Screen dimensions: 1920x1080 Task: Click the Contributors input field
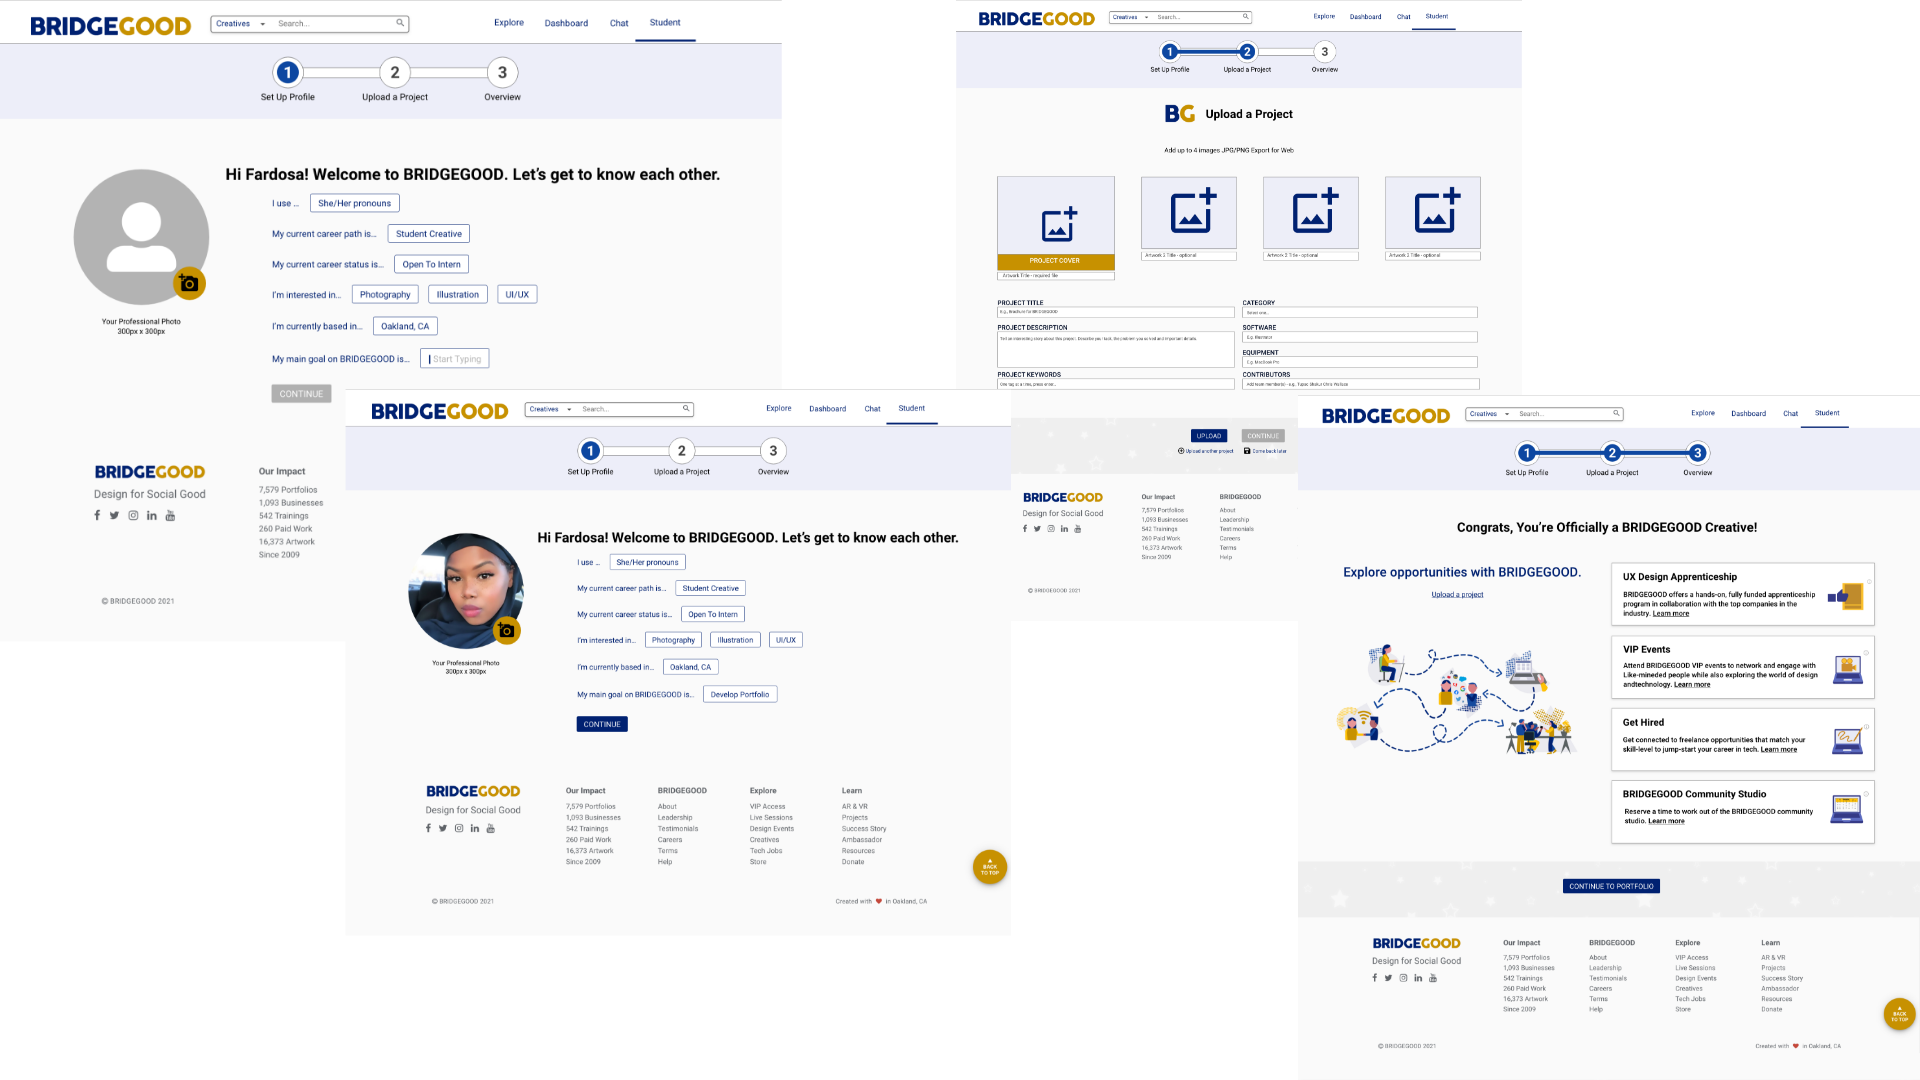coord(1360,384)
